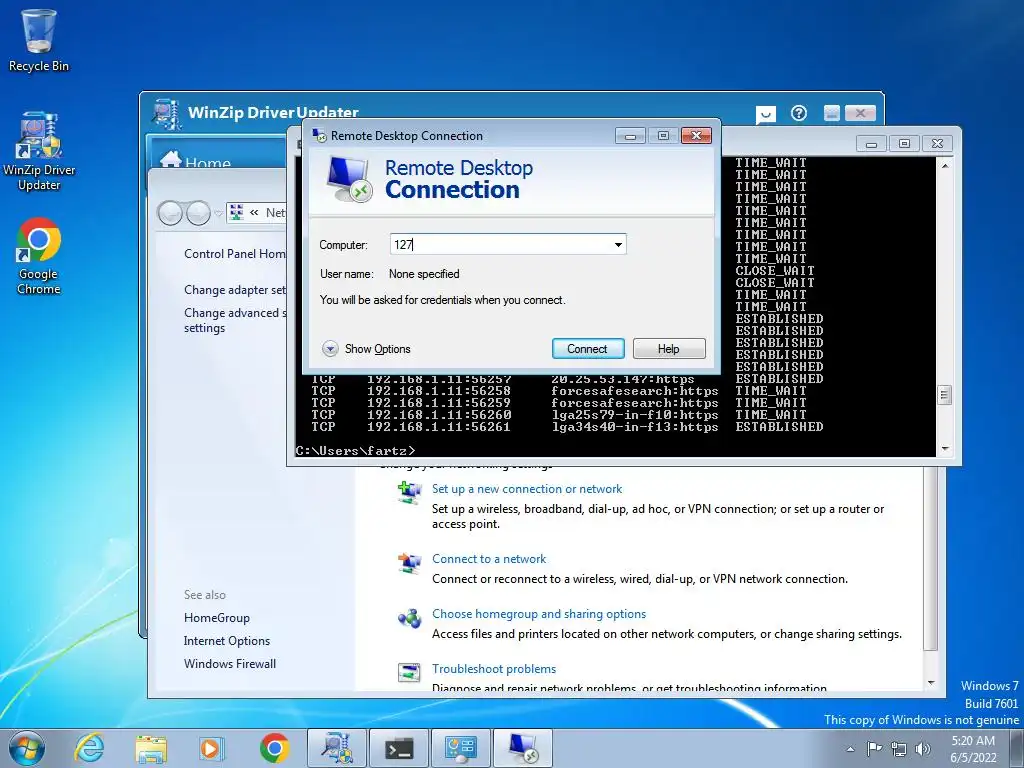Open the Windows Start menu
Screen dimensions: 1024x768
(26, 748)
